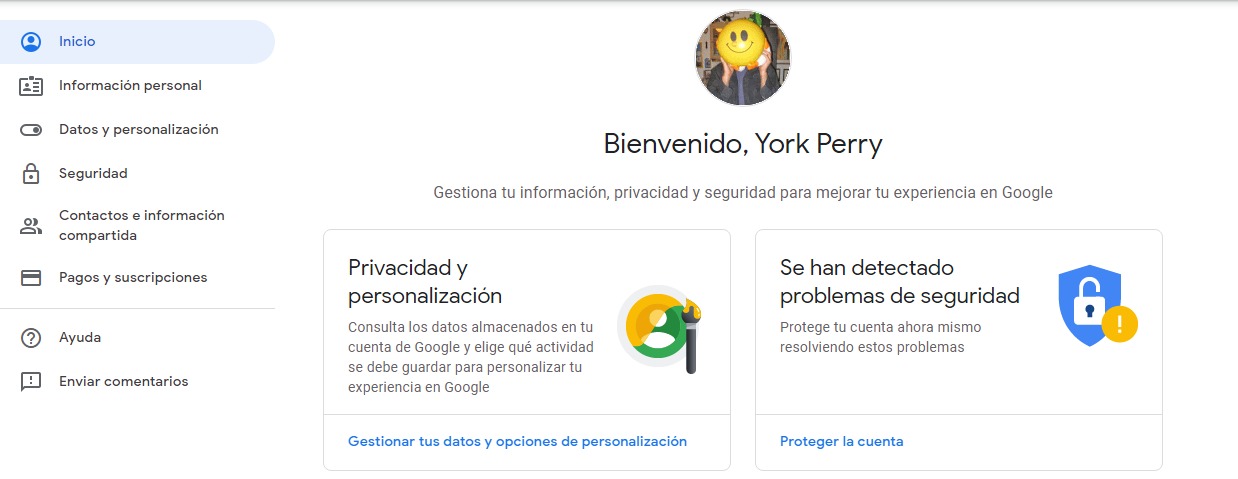Open Datos y personalización section
Image resolution: width=1238 pixels, height=479 pixels.
137,130
